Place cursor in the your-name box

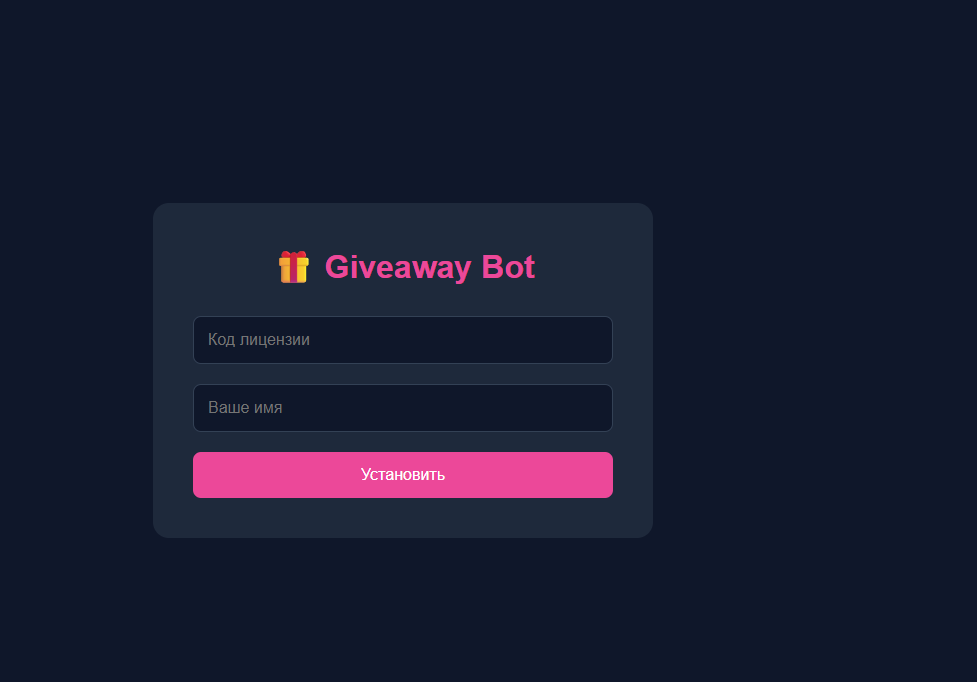pos(403,408)
